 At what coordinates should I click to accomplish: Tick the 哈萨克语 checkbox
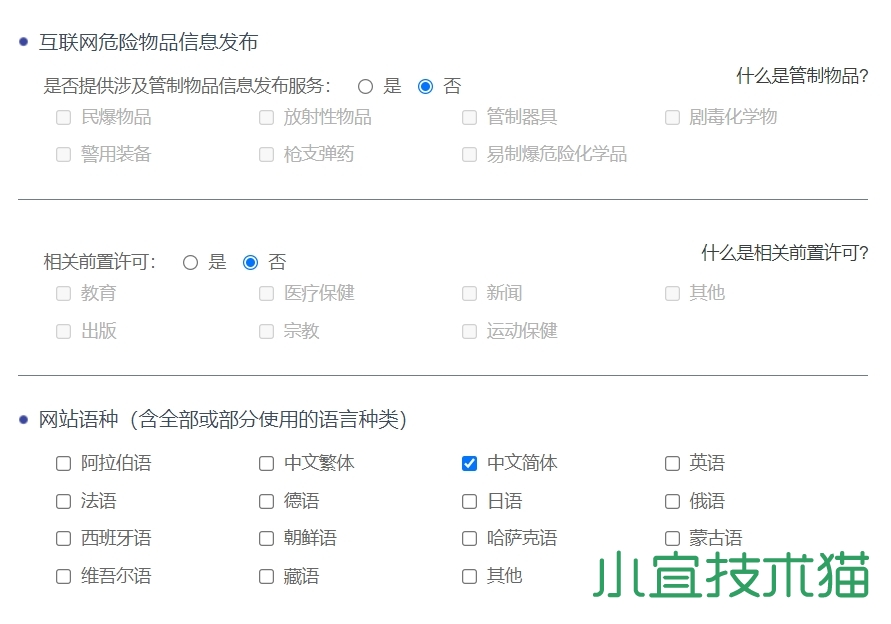pos(469,538)
